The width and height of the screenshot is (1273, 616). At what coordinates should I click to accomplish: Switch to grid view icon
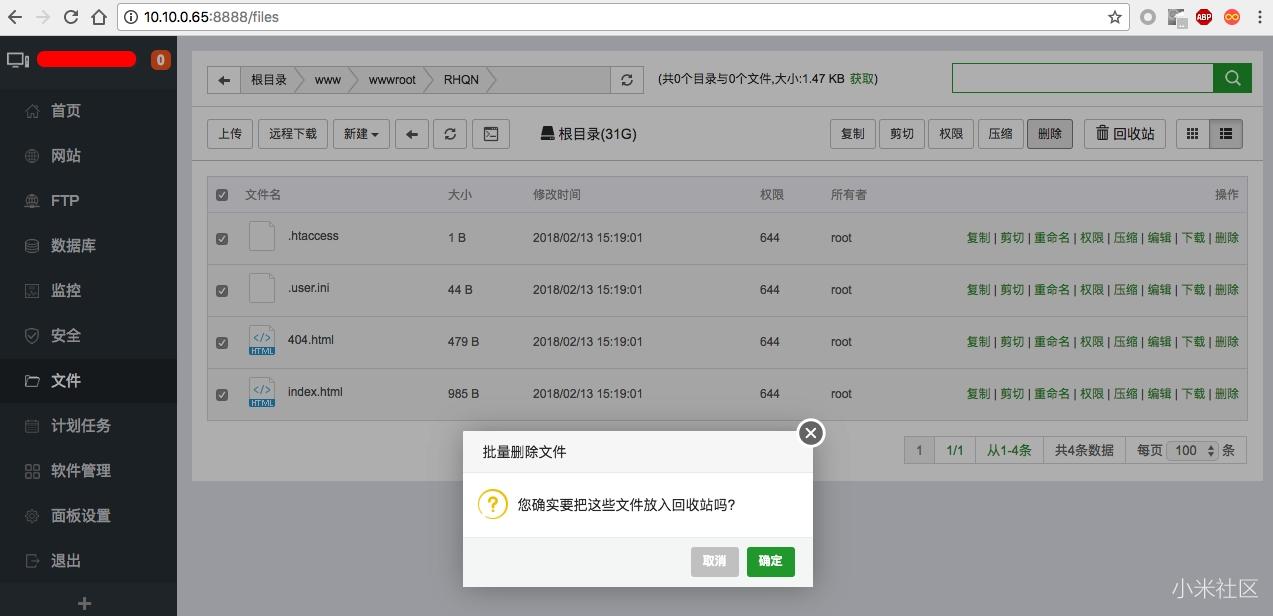click(x=1192, y=133)
